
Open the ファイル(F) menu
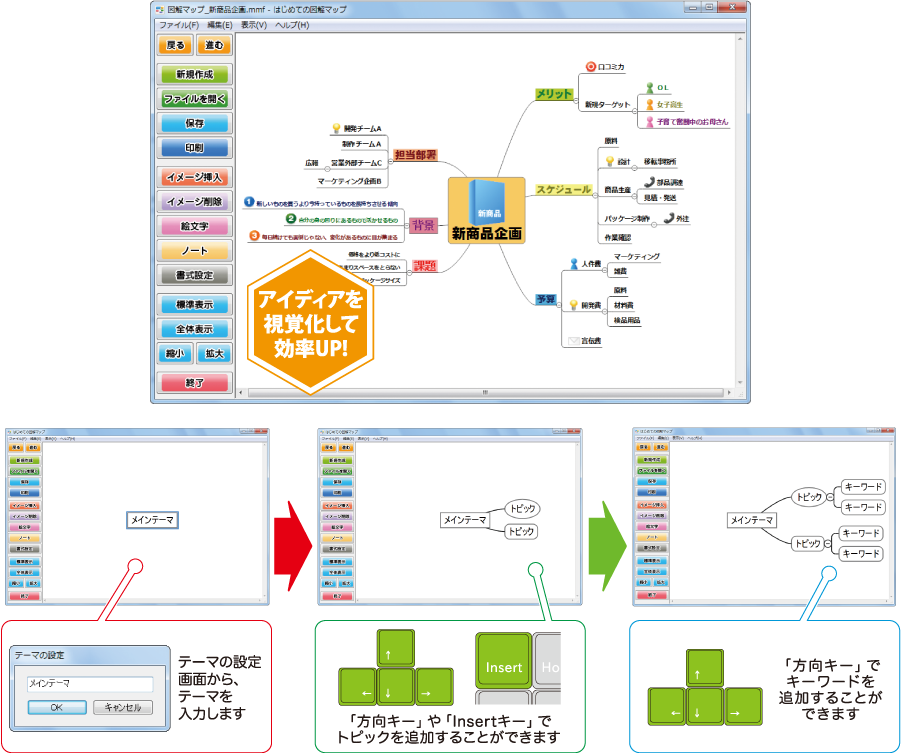[x=180, y=23]
